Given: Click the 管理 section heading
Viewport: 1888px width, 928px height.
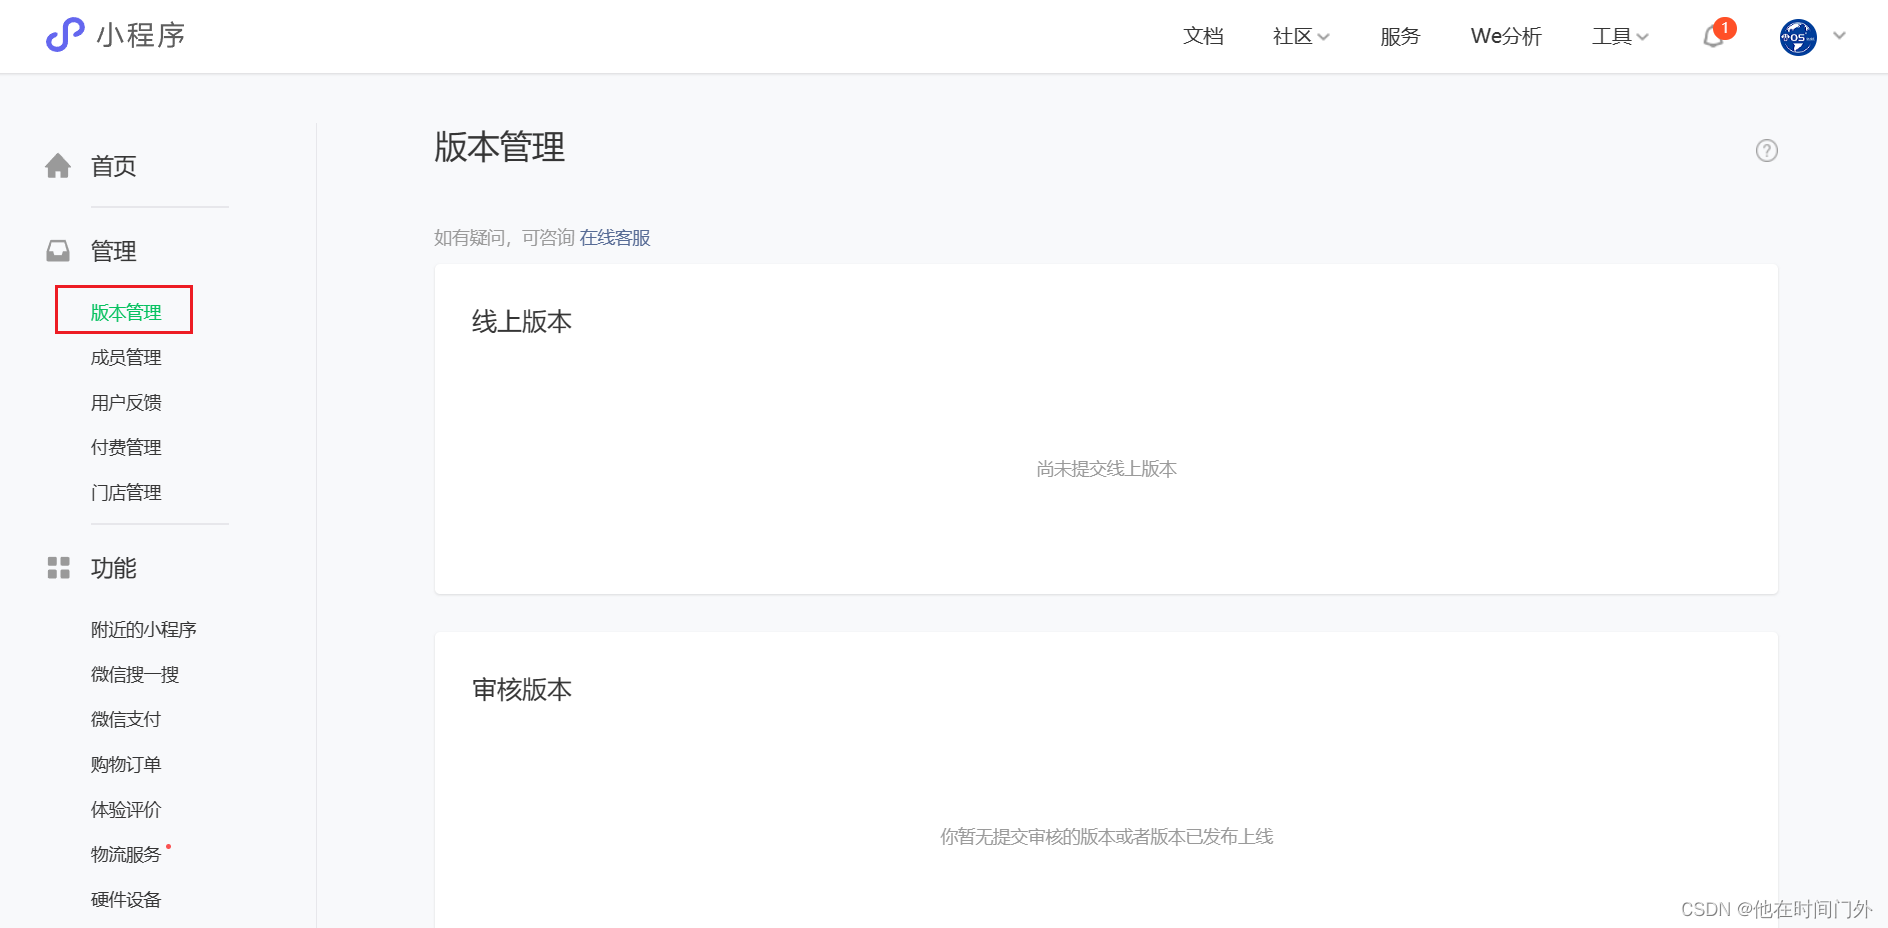Looking at the screenshot, I should 113,251.
